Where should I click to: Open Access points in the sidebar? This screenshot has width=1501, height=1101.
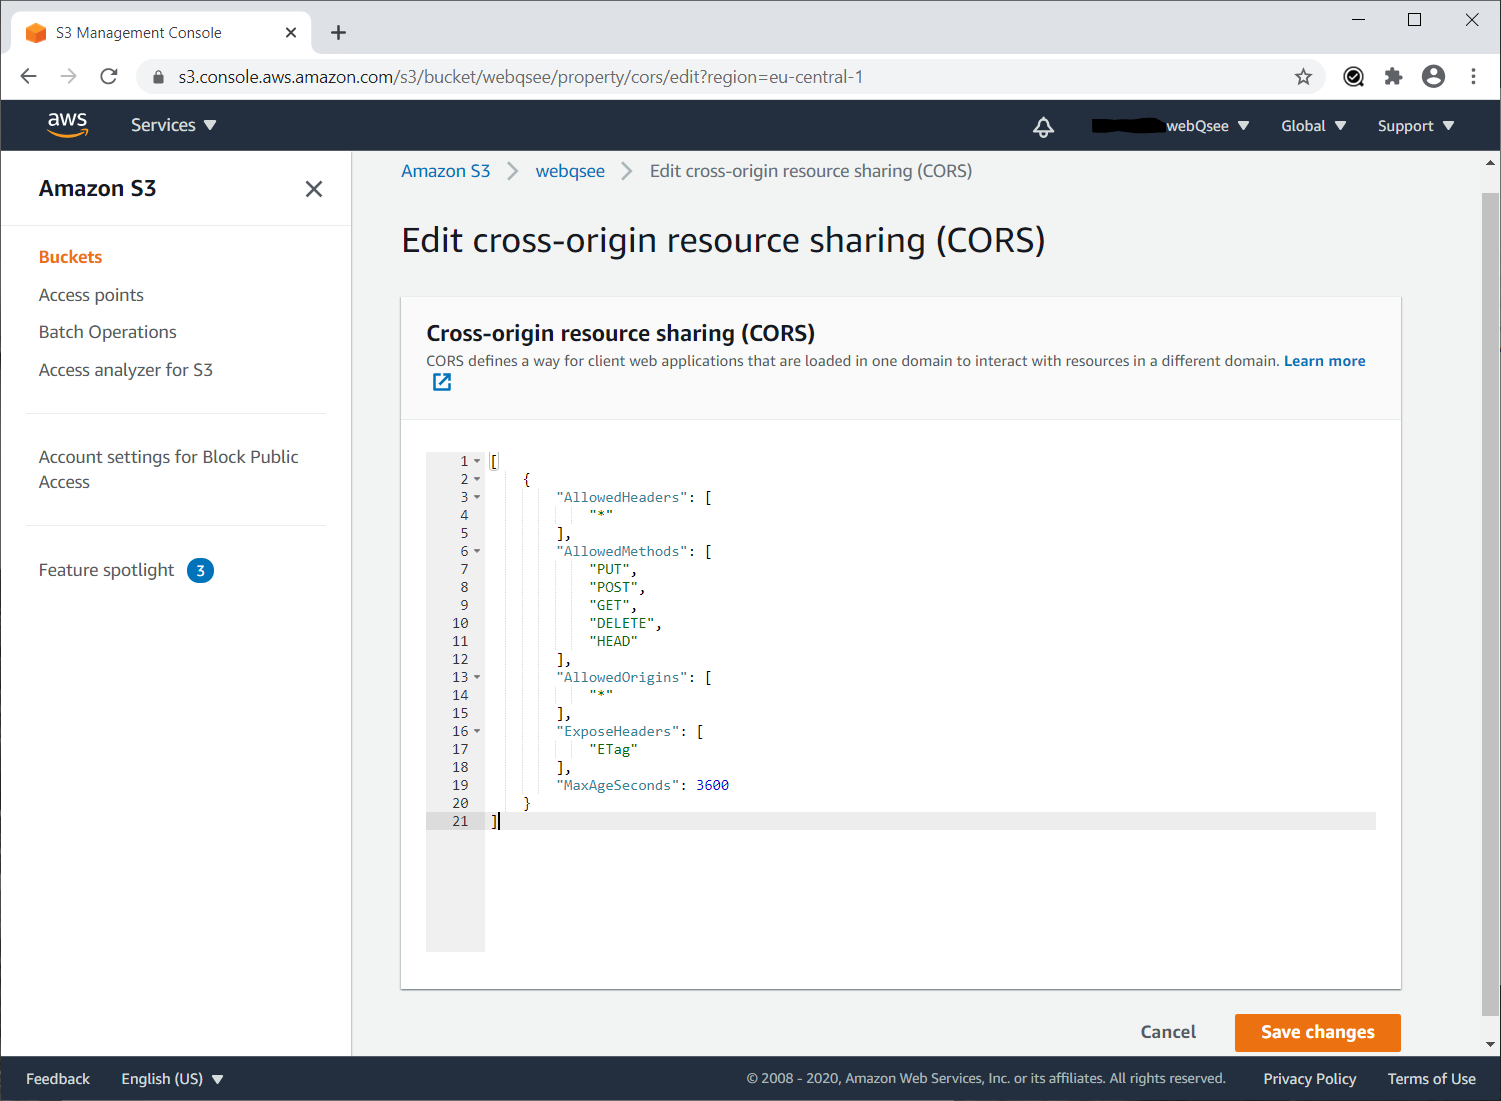[x=91, y=295]
